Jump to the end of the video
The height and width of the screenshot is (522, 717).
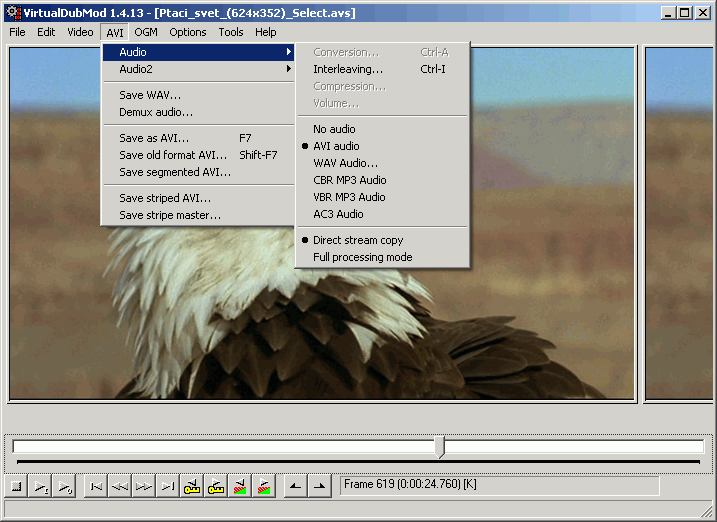coord(168,486)
